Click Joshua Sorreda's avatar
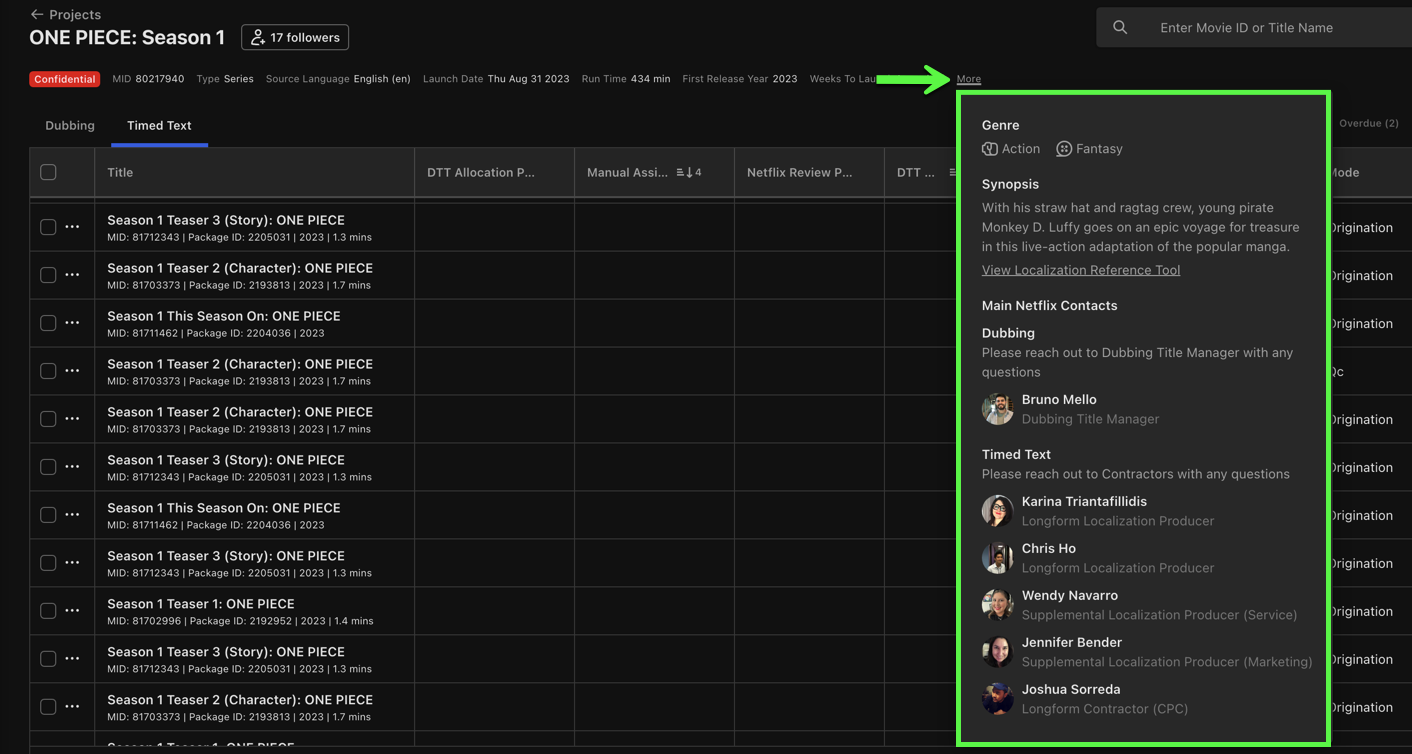Viewport: 1412px width, 754px height. point(997,699)
